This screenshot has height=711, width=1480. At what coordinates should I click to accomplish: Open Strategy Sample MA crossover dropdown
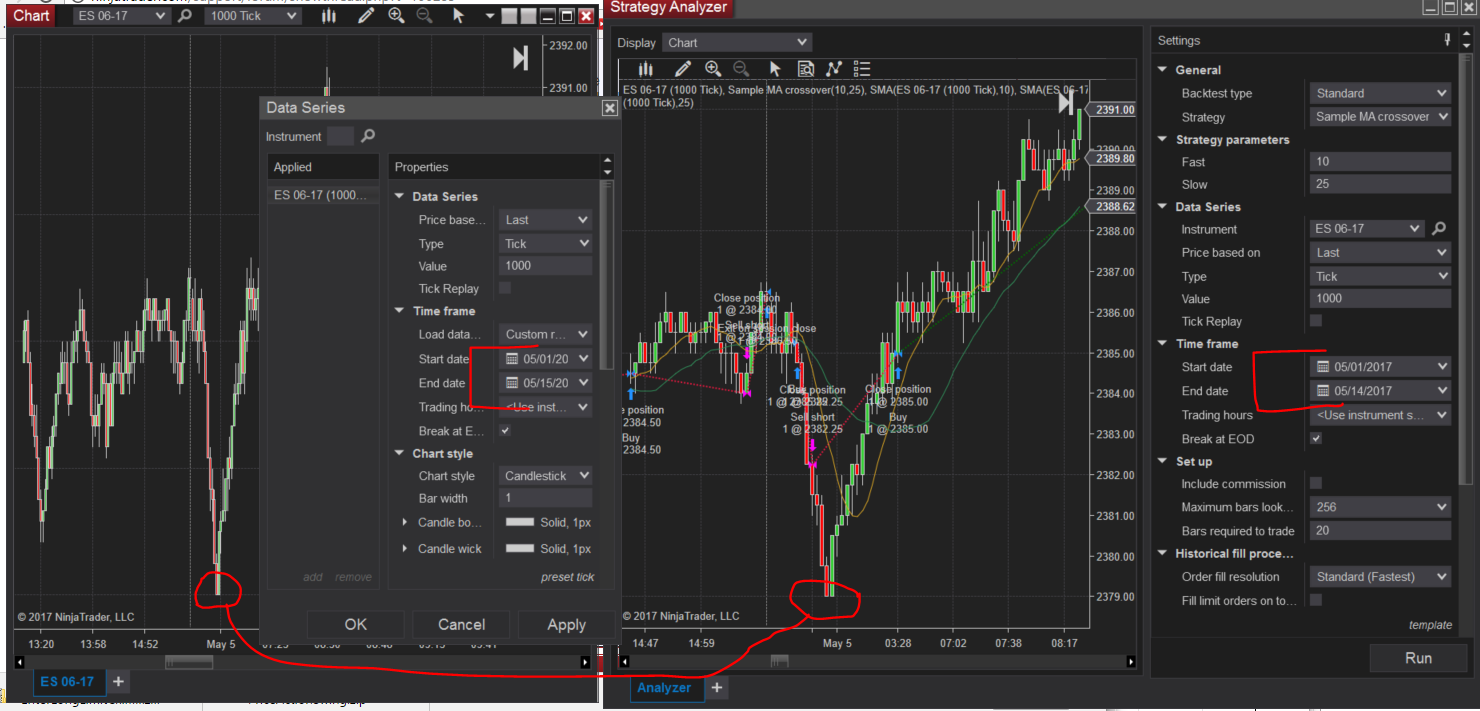(x=1380, y=117)
